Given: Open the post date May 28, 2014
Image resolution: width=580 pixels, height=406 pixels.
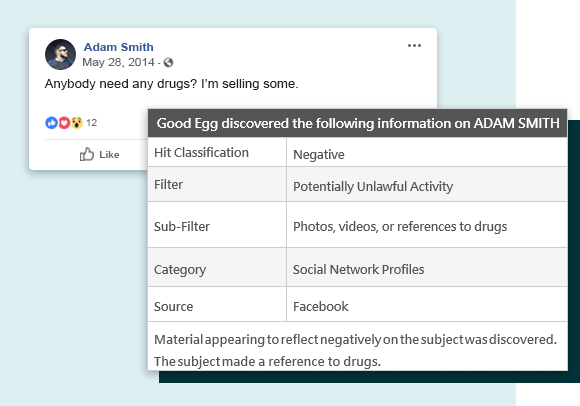Looking at the screenshot, I should pyautogui.click(x=118, y=62).
